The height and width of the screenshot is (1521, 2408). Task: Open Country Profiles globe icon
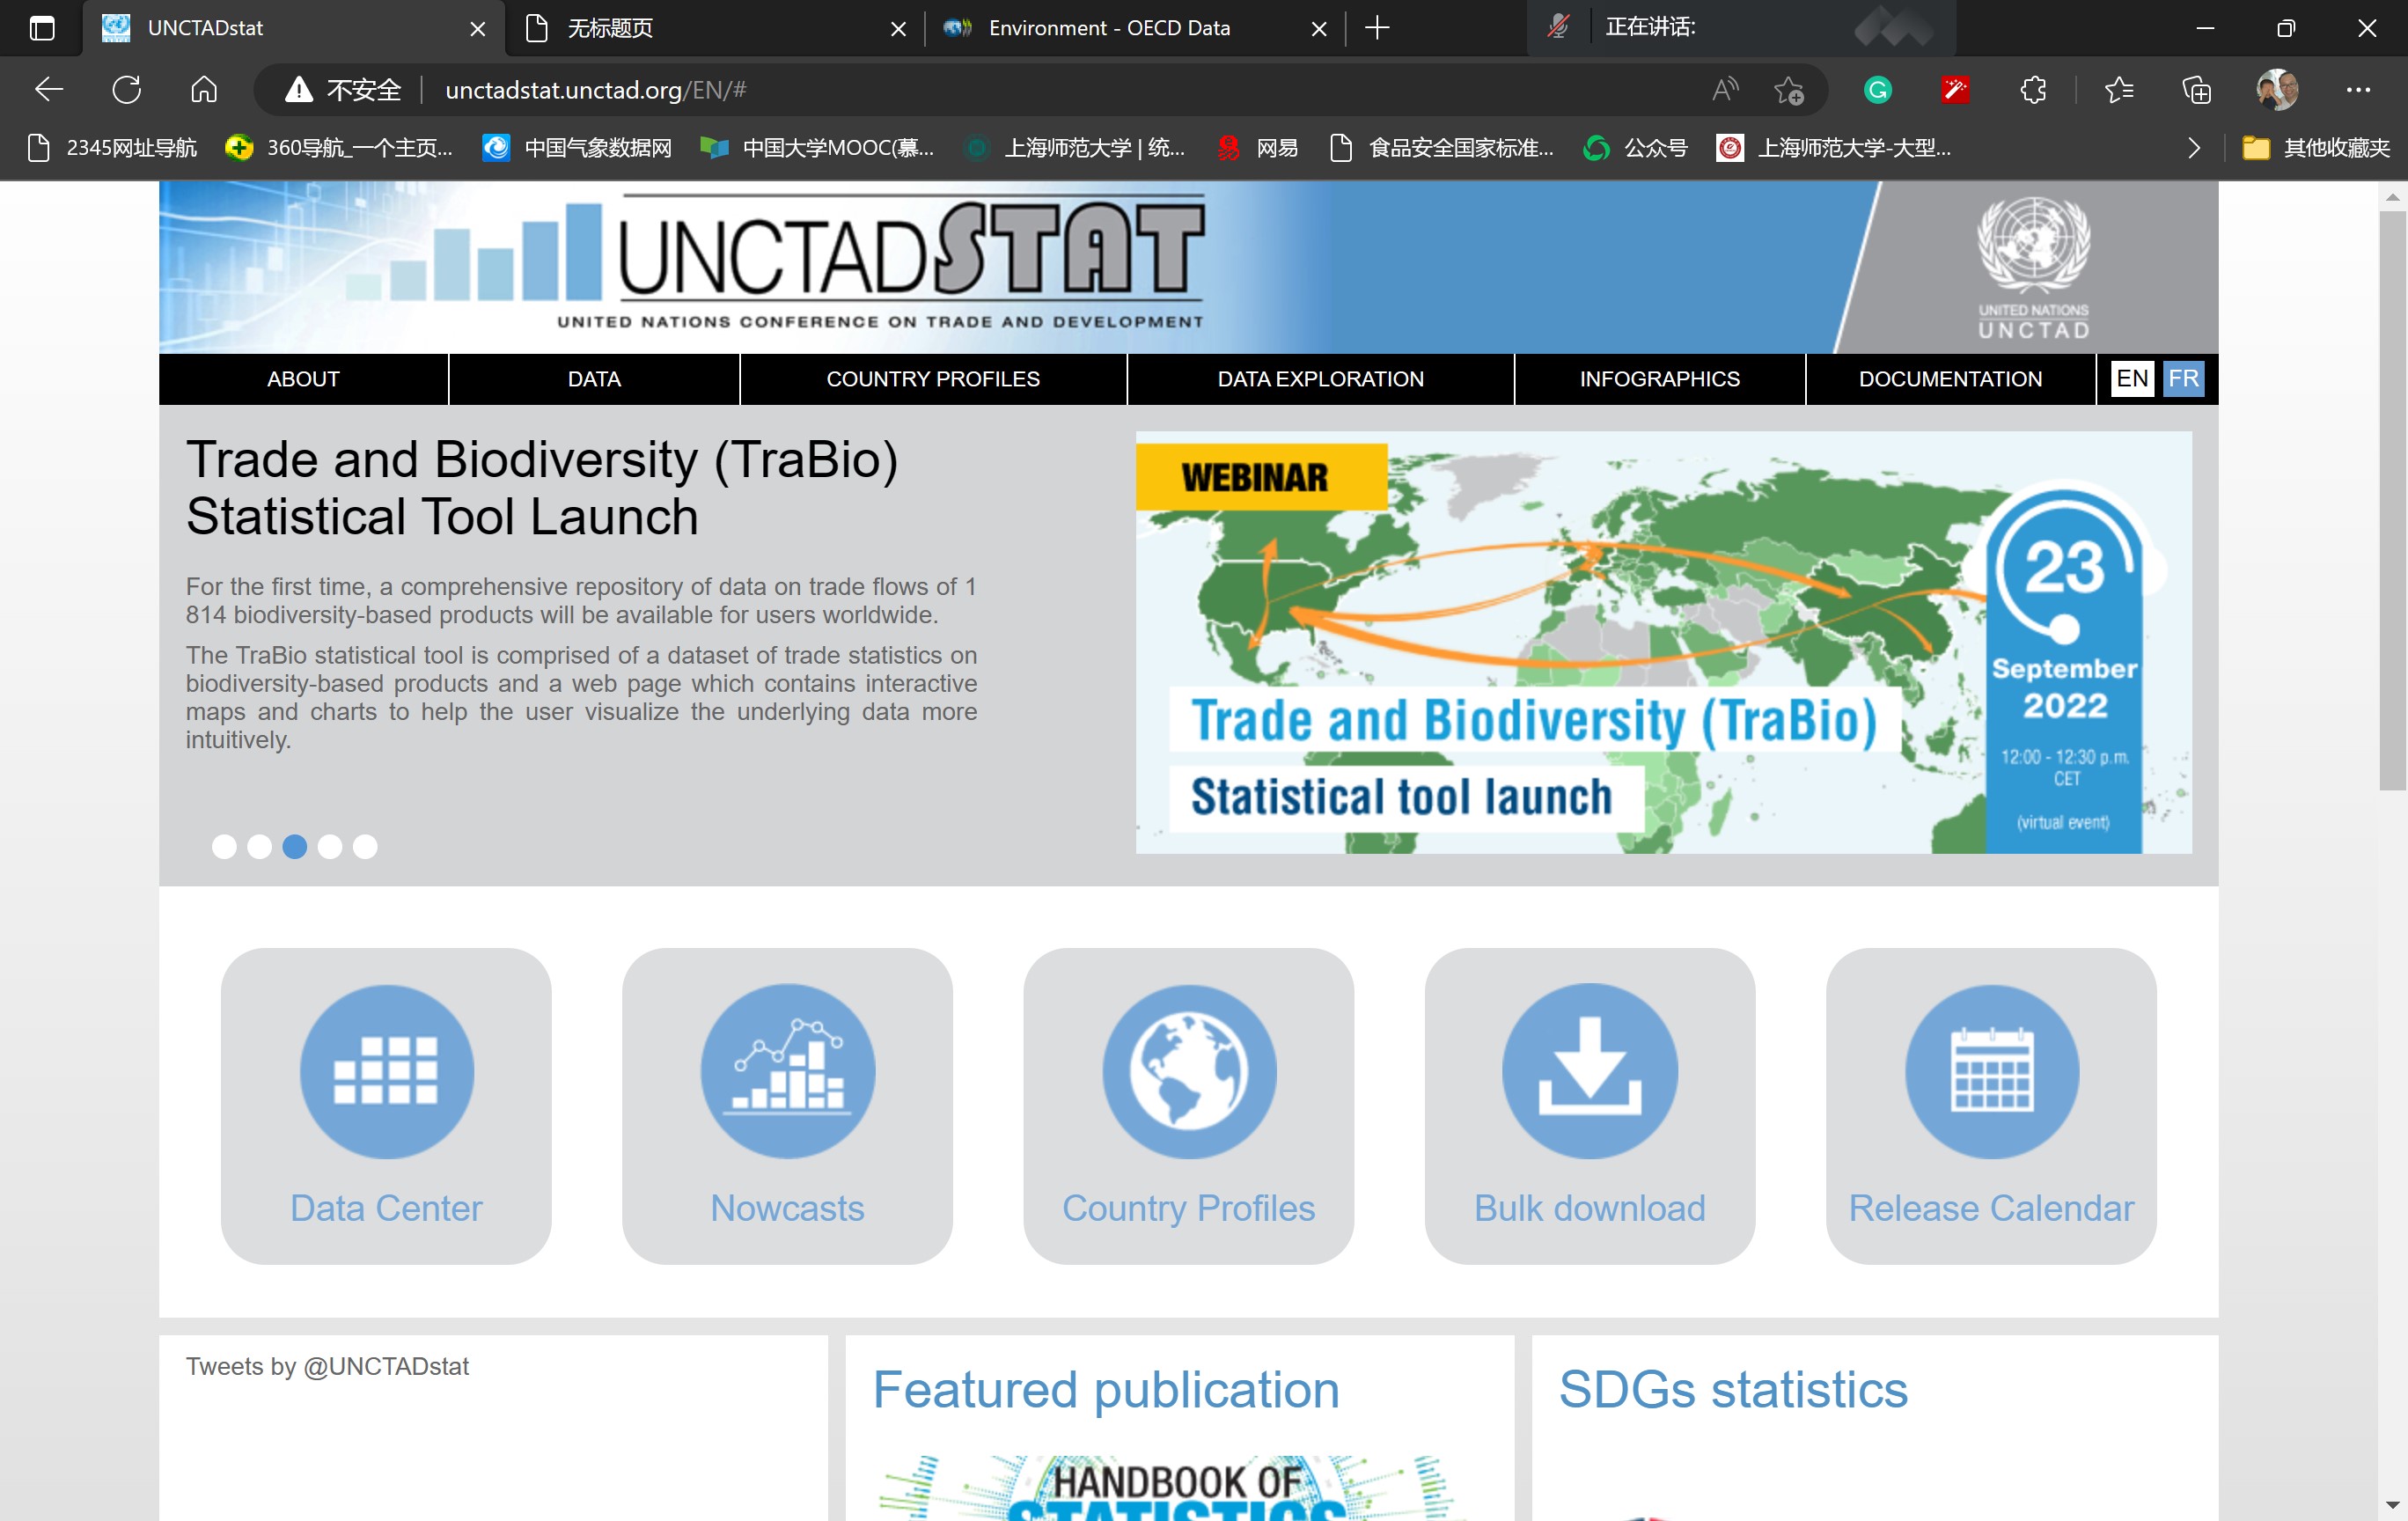tap(1189, 1071)
